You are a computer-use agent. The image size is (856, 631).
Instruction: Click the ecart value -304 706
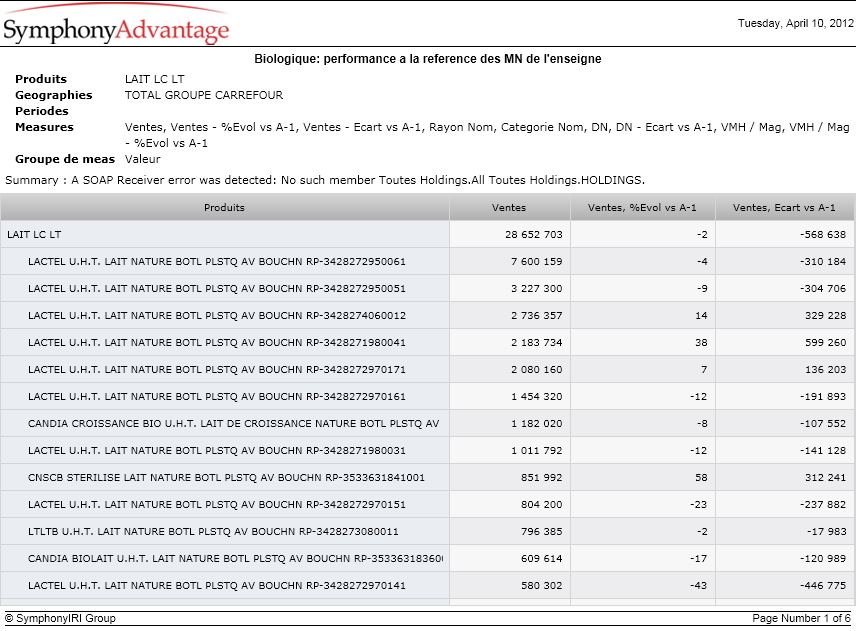[823, 288]
